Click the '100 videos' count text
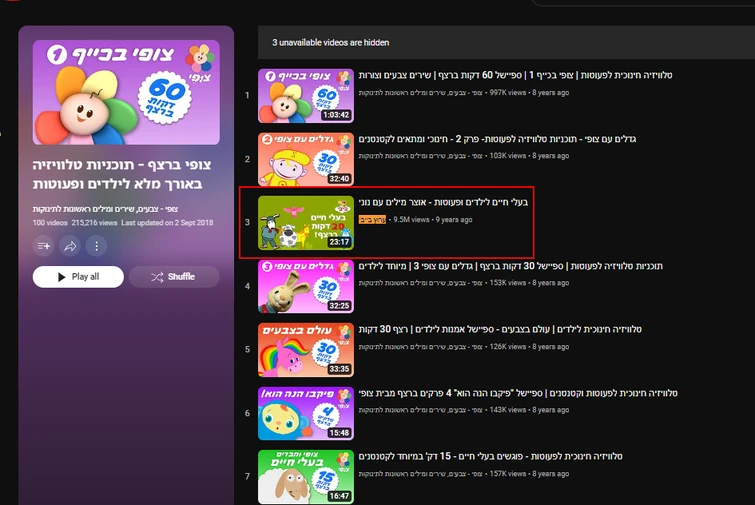 tap(50, 223)
